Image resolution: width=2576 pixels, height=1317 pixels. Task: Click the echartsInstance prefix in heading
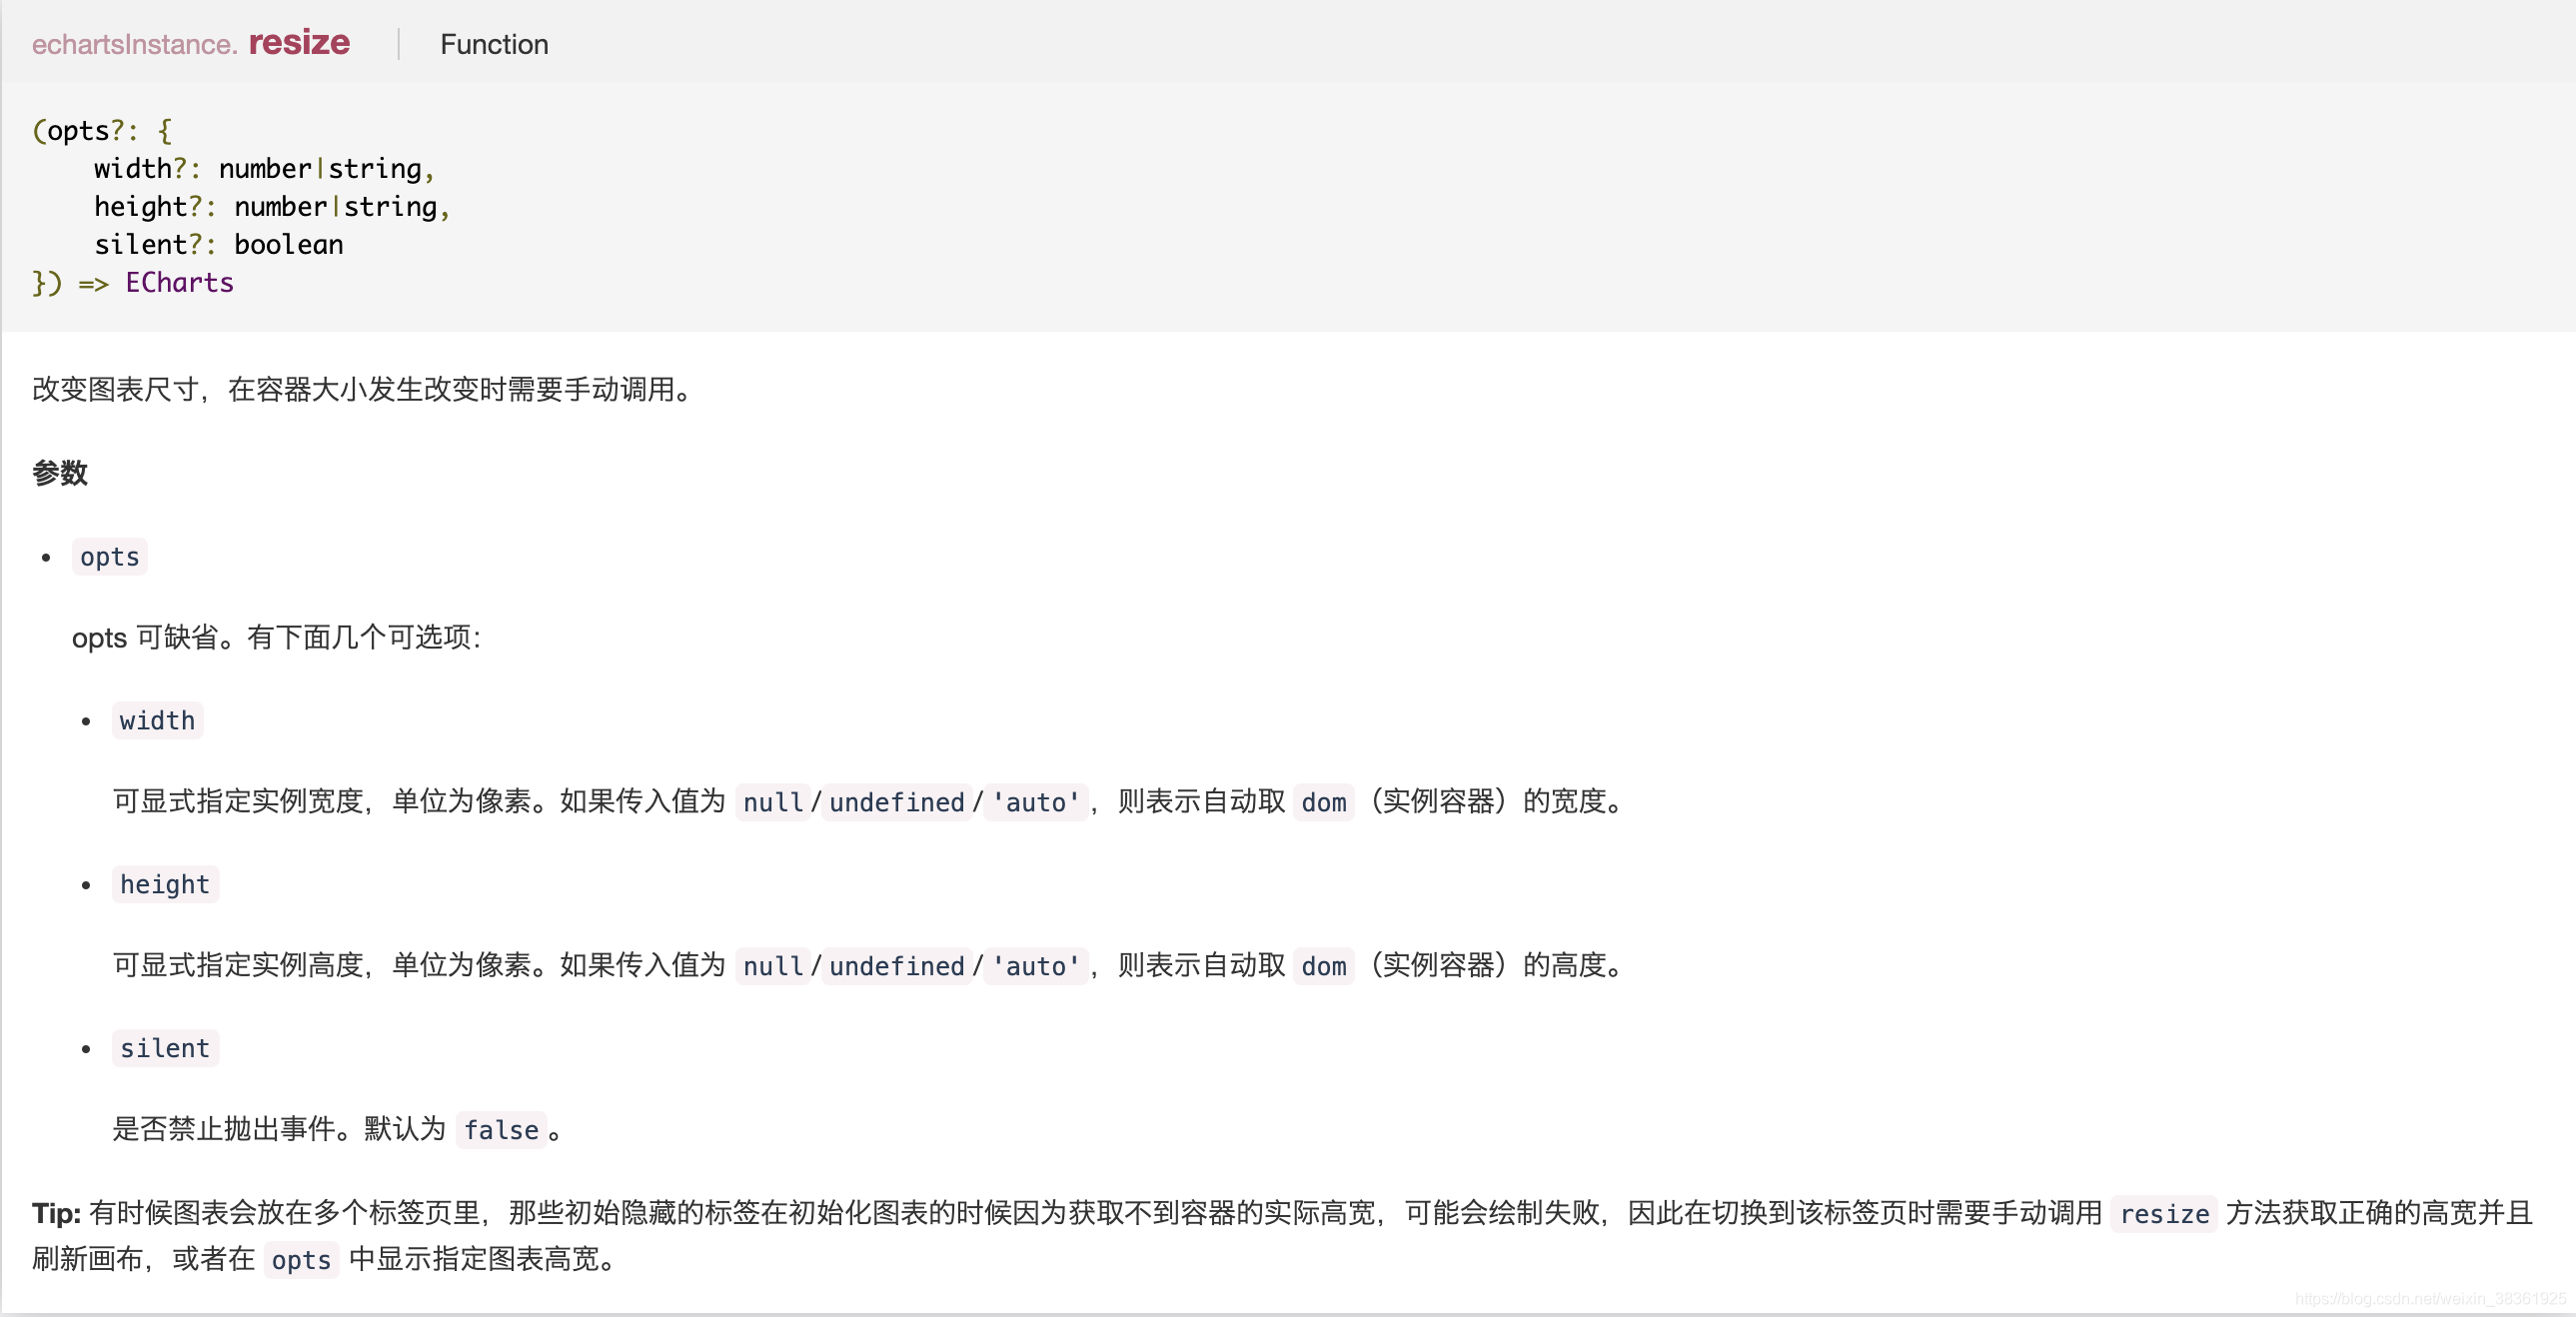(x=134, y=45)
